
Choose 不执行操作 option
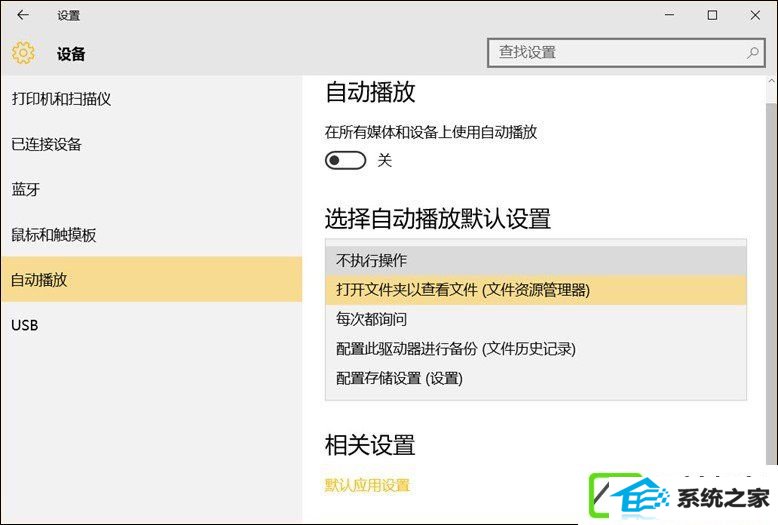tap(536, 260)
